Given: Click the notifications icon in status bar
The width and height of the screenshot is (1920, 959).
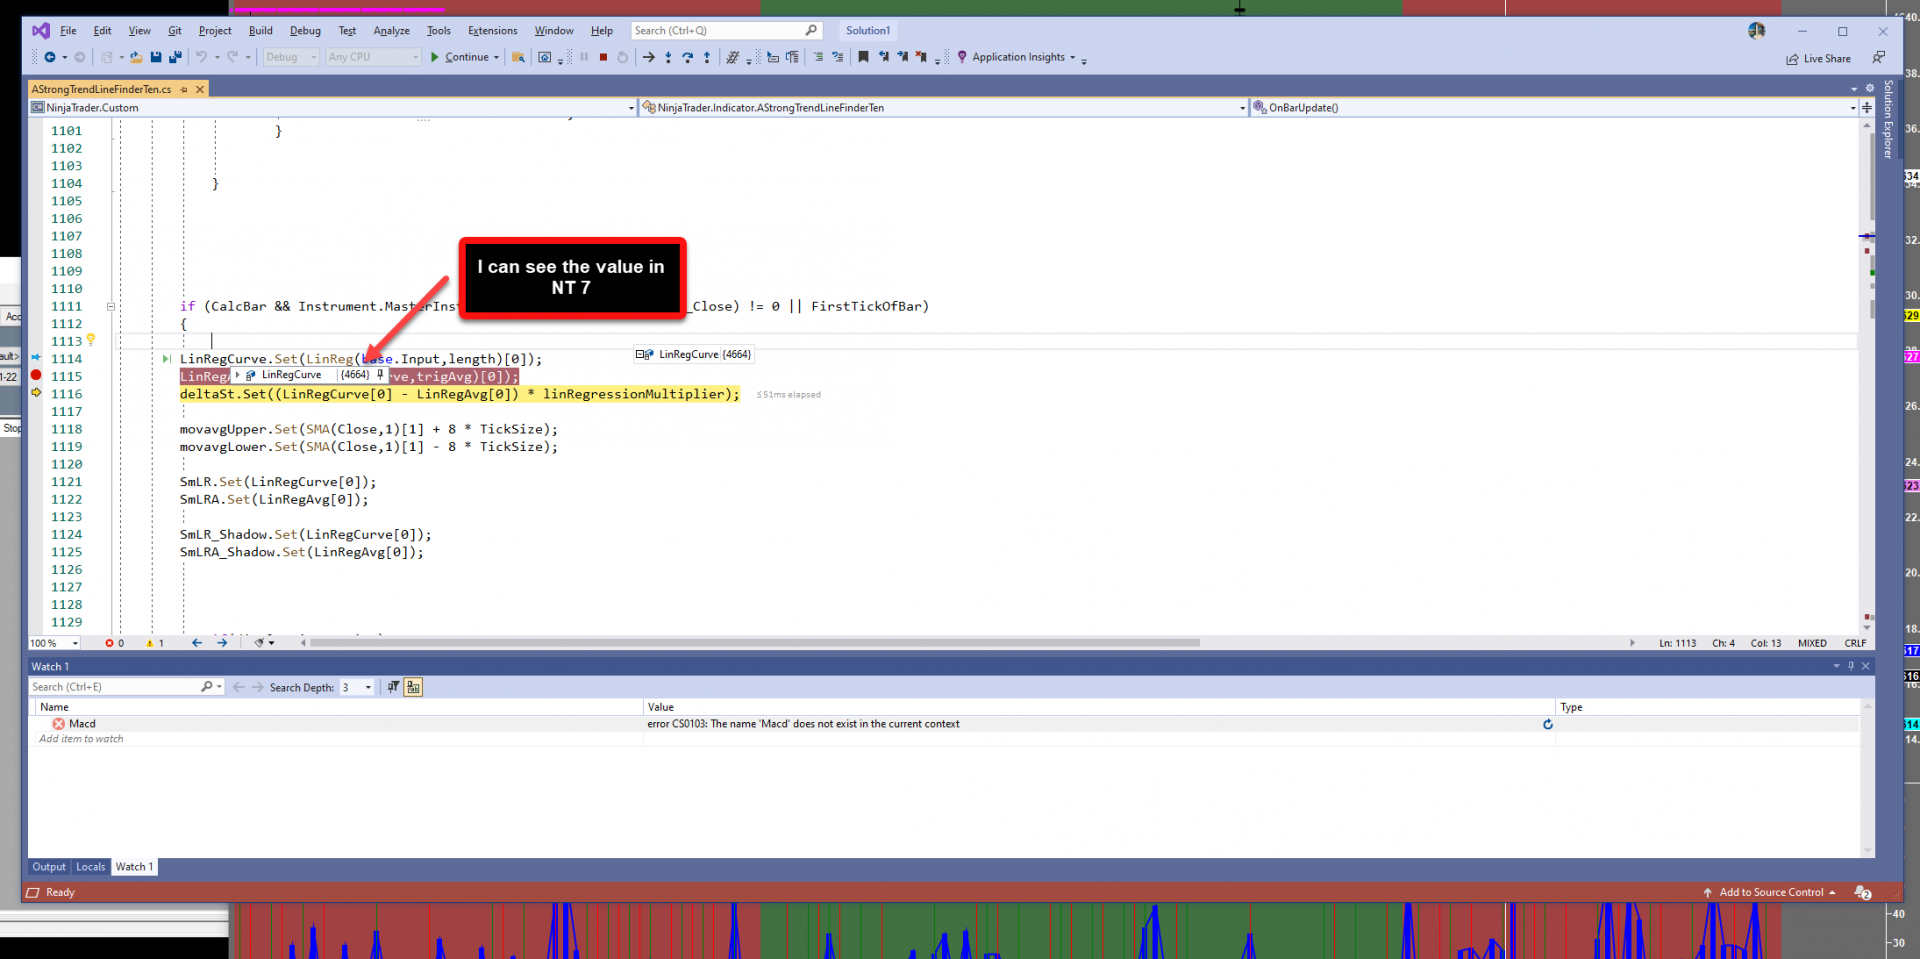Looking at the screenshot, I should coord(1863,892).
